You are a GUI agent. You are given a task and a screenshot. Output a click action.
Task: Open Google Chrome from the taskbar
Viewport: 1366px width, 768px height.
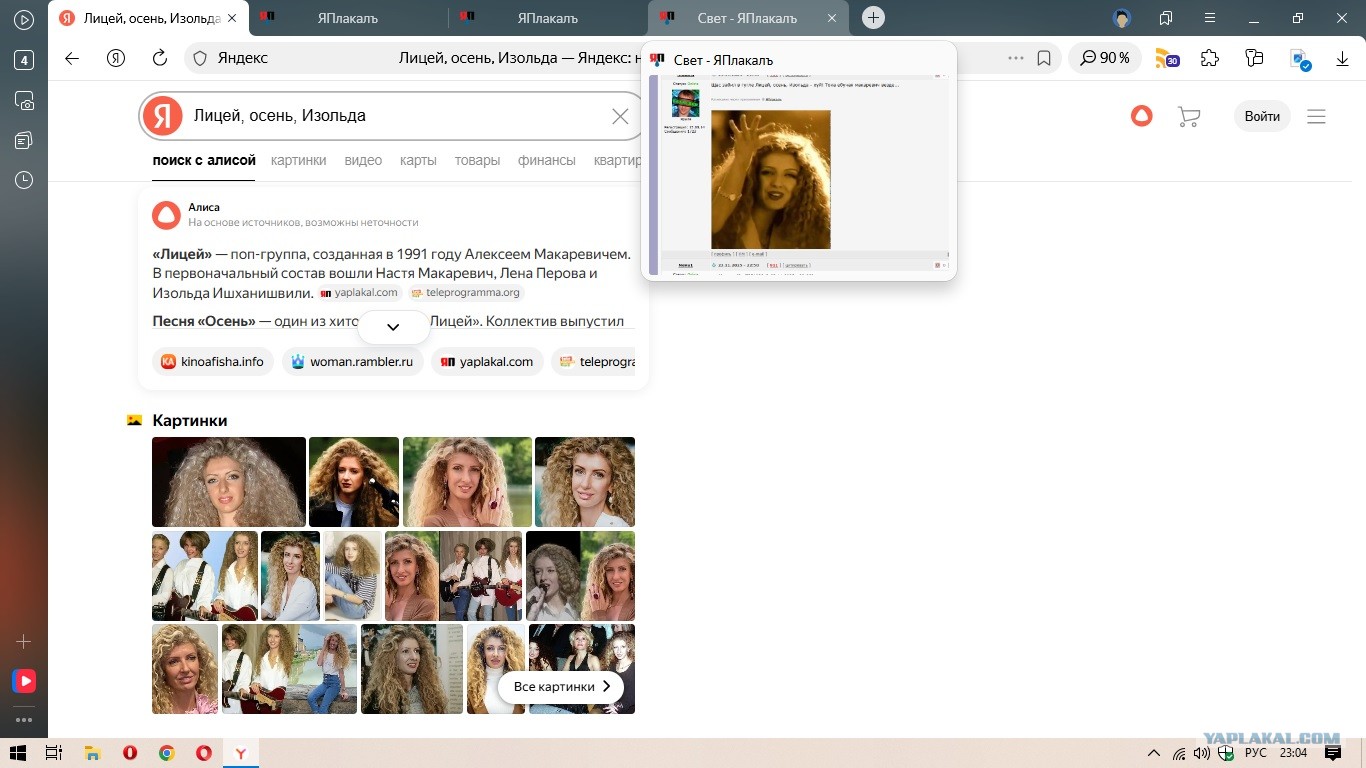[167, 753]
